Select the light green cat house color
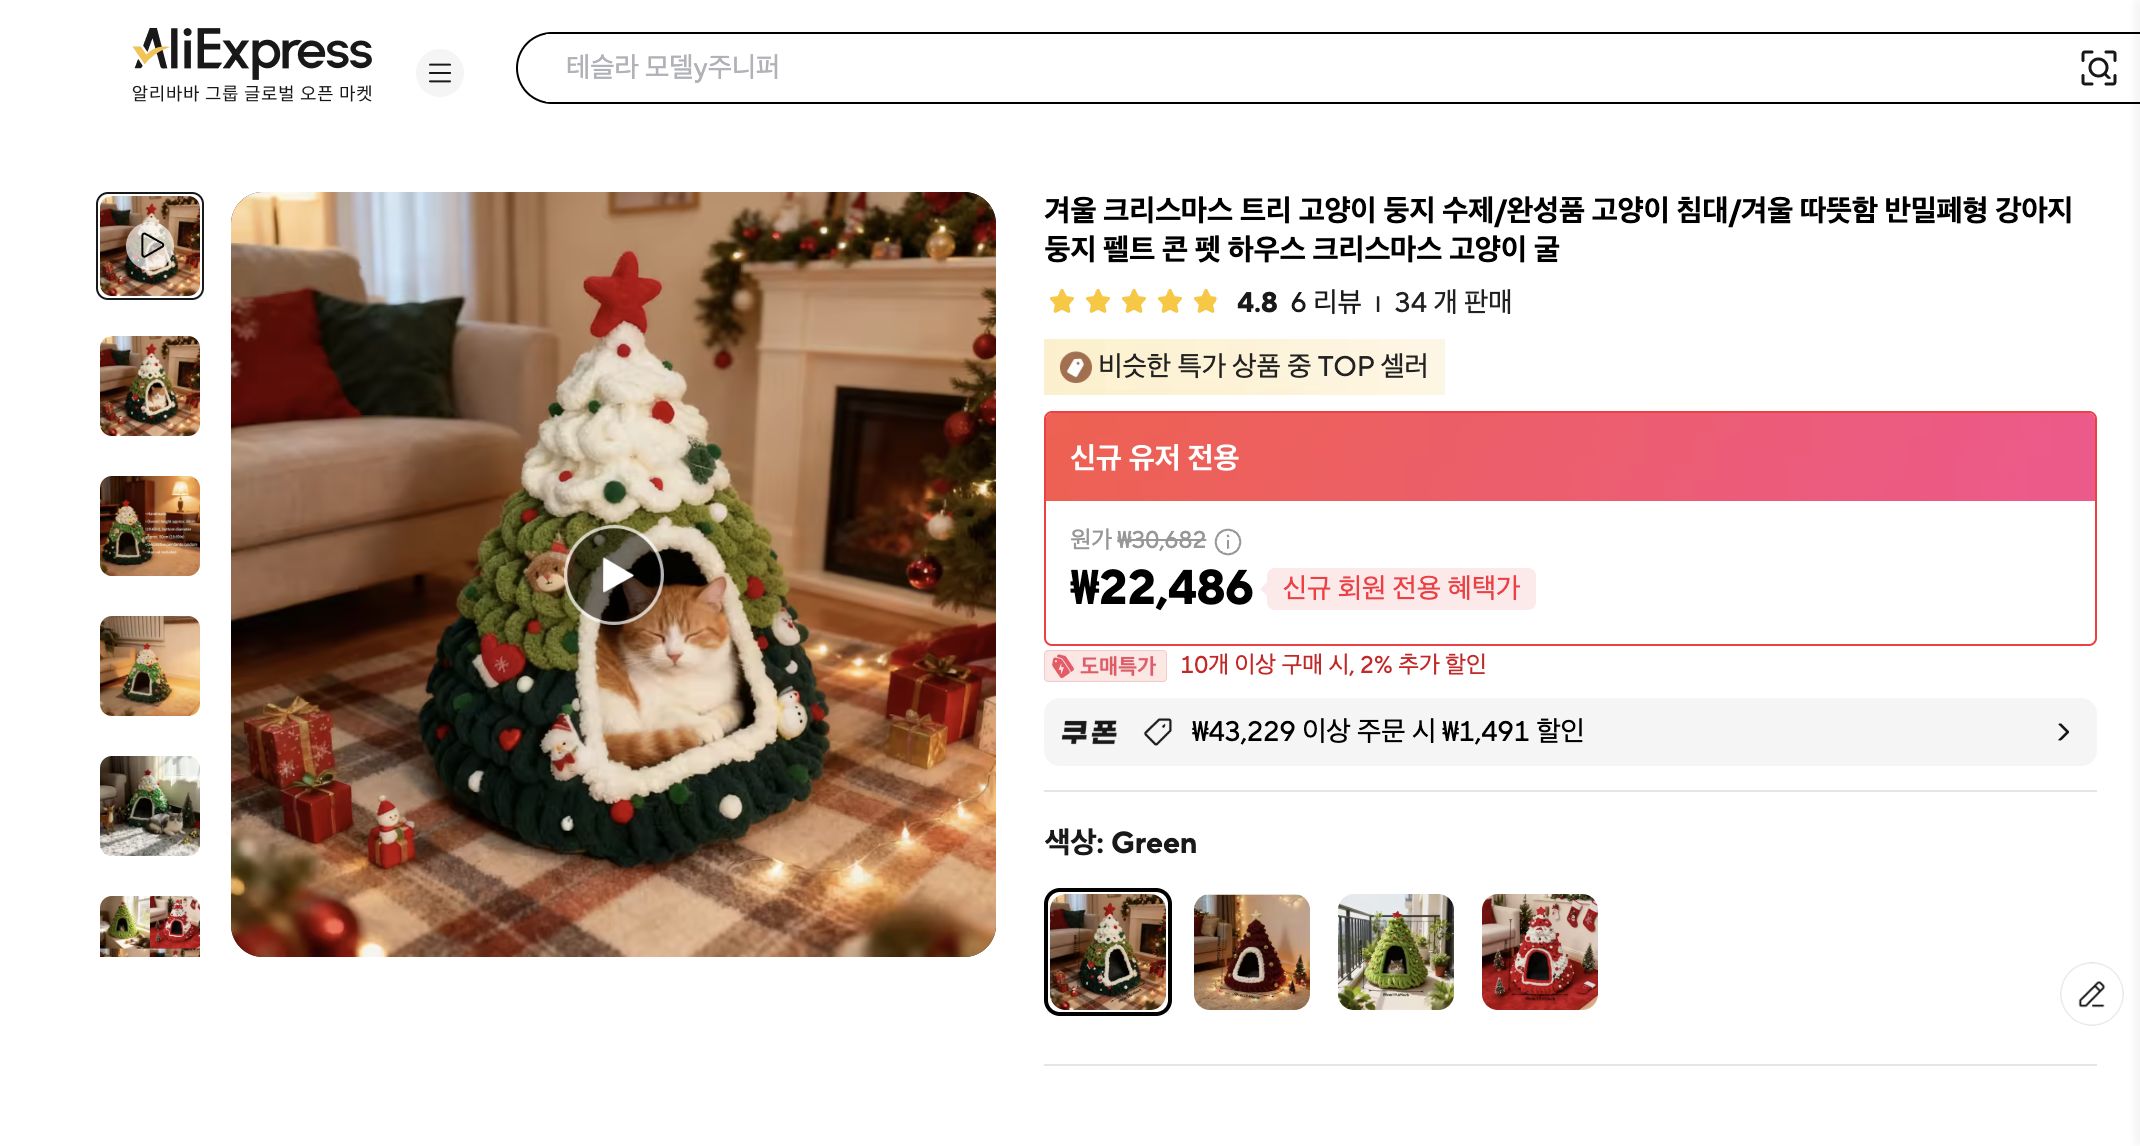This screenshot has width=2140, height=1146. click(1396, 952)
